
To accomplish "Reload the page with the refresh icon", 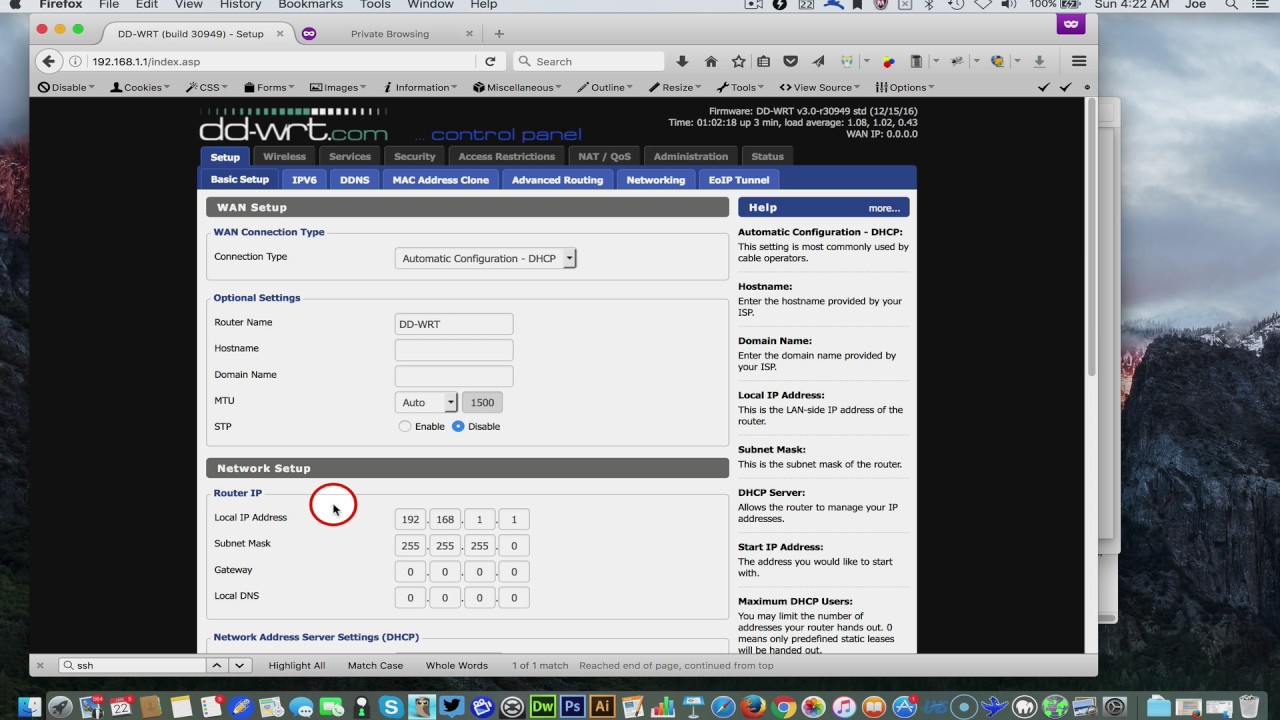I will pyautogui.click(x=490, y=61).
